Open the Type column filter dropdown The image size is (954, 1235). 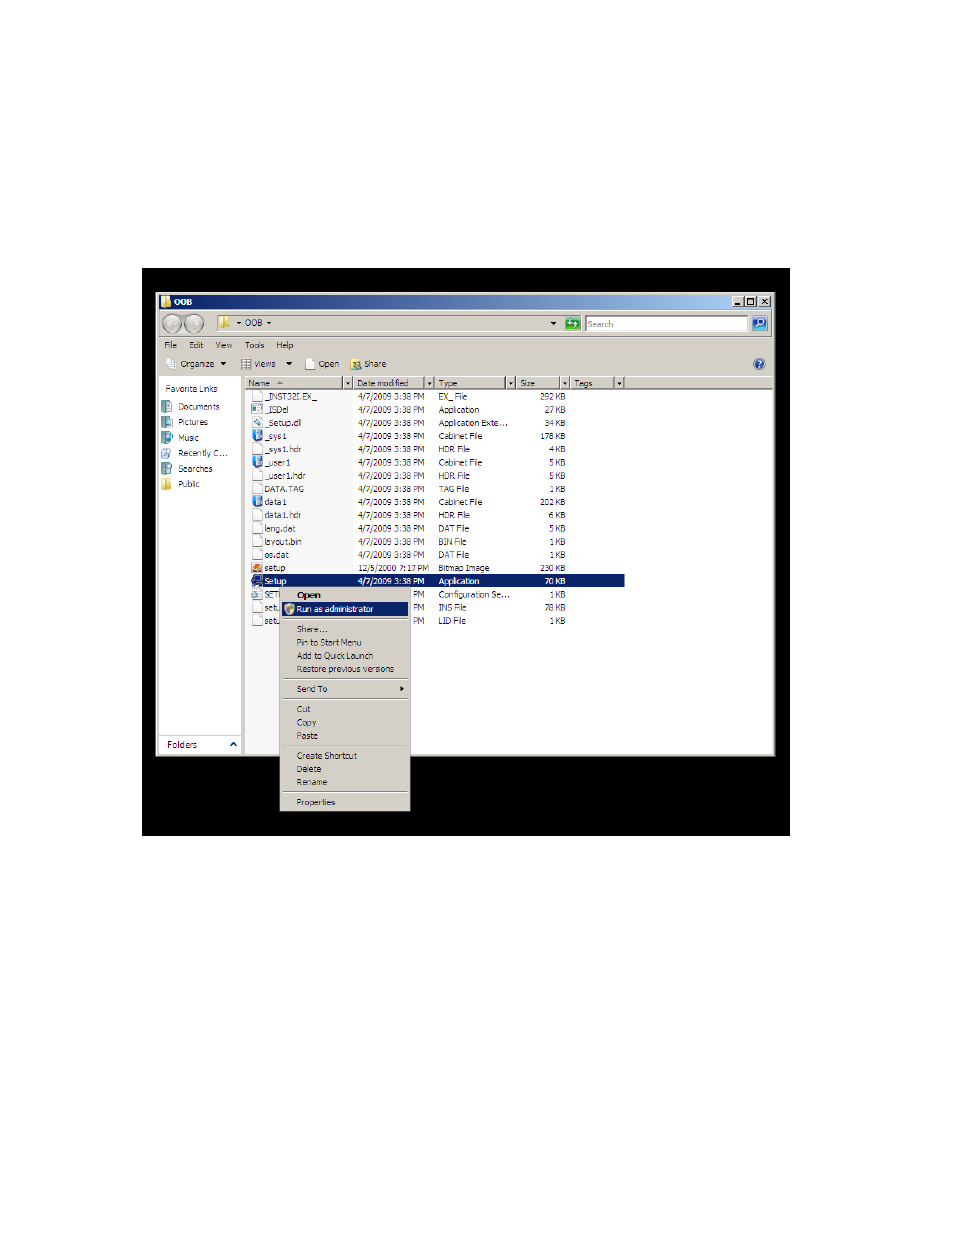pyautogui.click(x=510, y=383)
